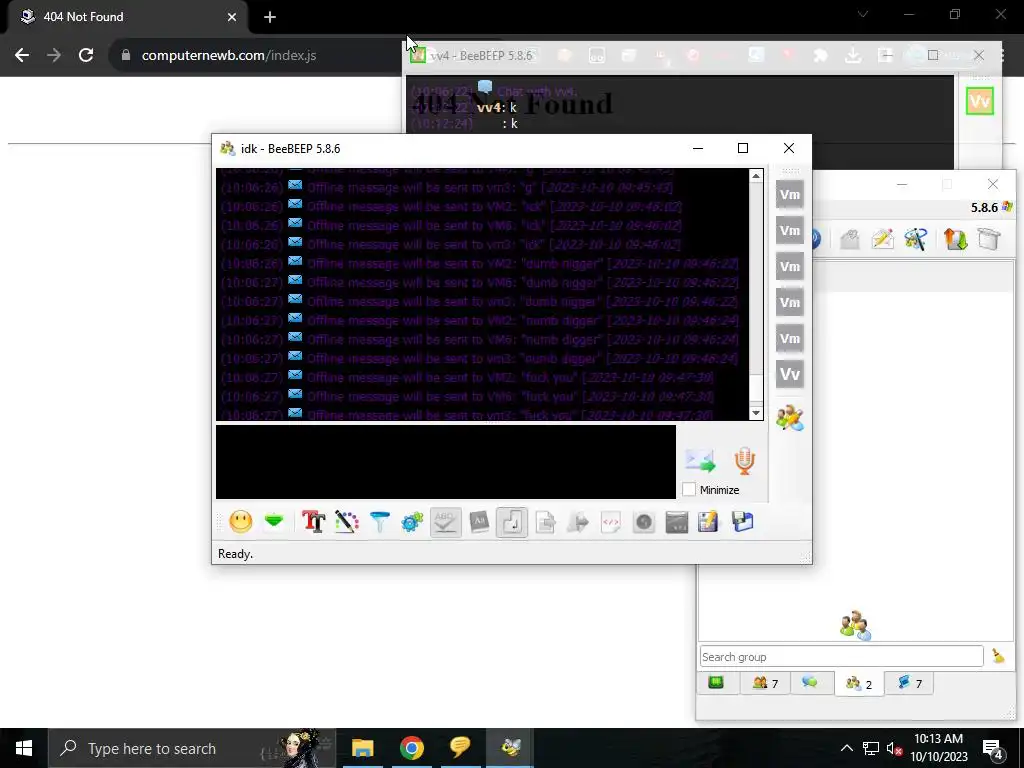Switch to the users tab showing 7
The width and height of the screenshot is (1024, 768).
tap(765, 683)
